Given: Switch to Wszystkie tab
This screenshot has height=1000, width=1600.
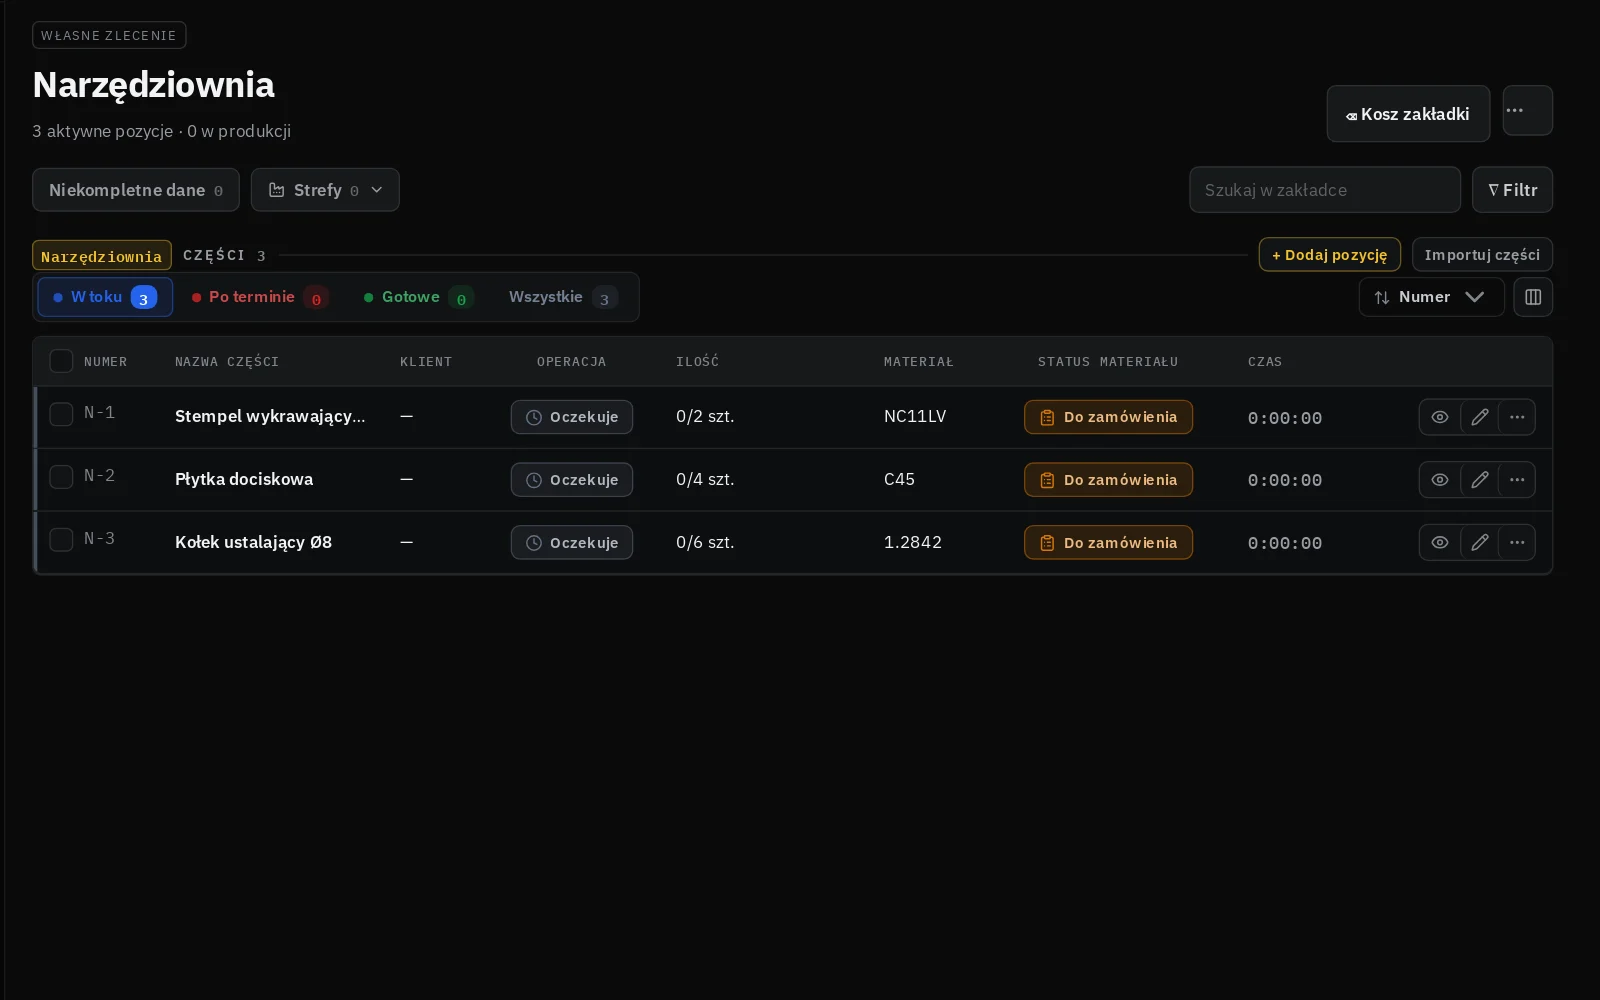Looking at the screenshot, I should (x=562, y=297).
